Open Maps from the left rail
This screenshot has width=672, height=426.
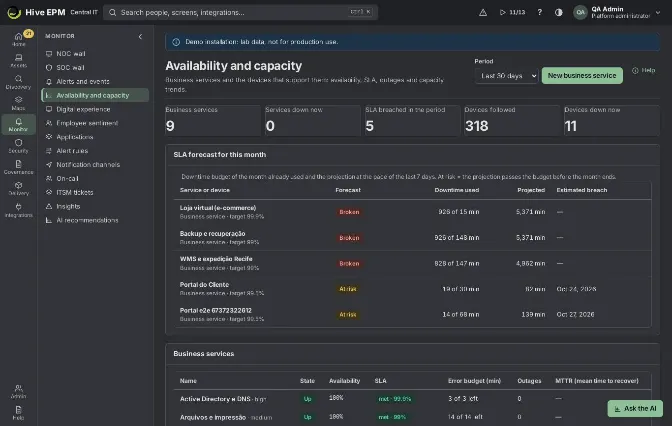point(18,103)
